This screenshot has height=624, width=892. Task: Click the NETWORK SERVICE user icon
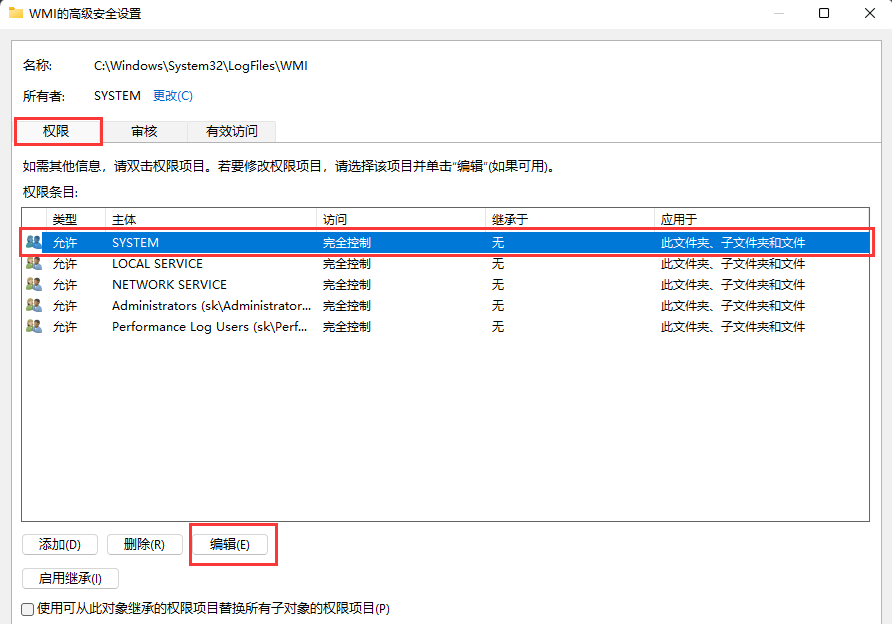point(34,285)
